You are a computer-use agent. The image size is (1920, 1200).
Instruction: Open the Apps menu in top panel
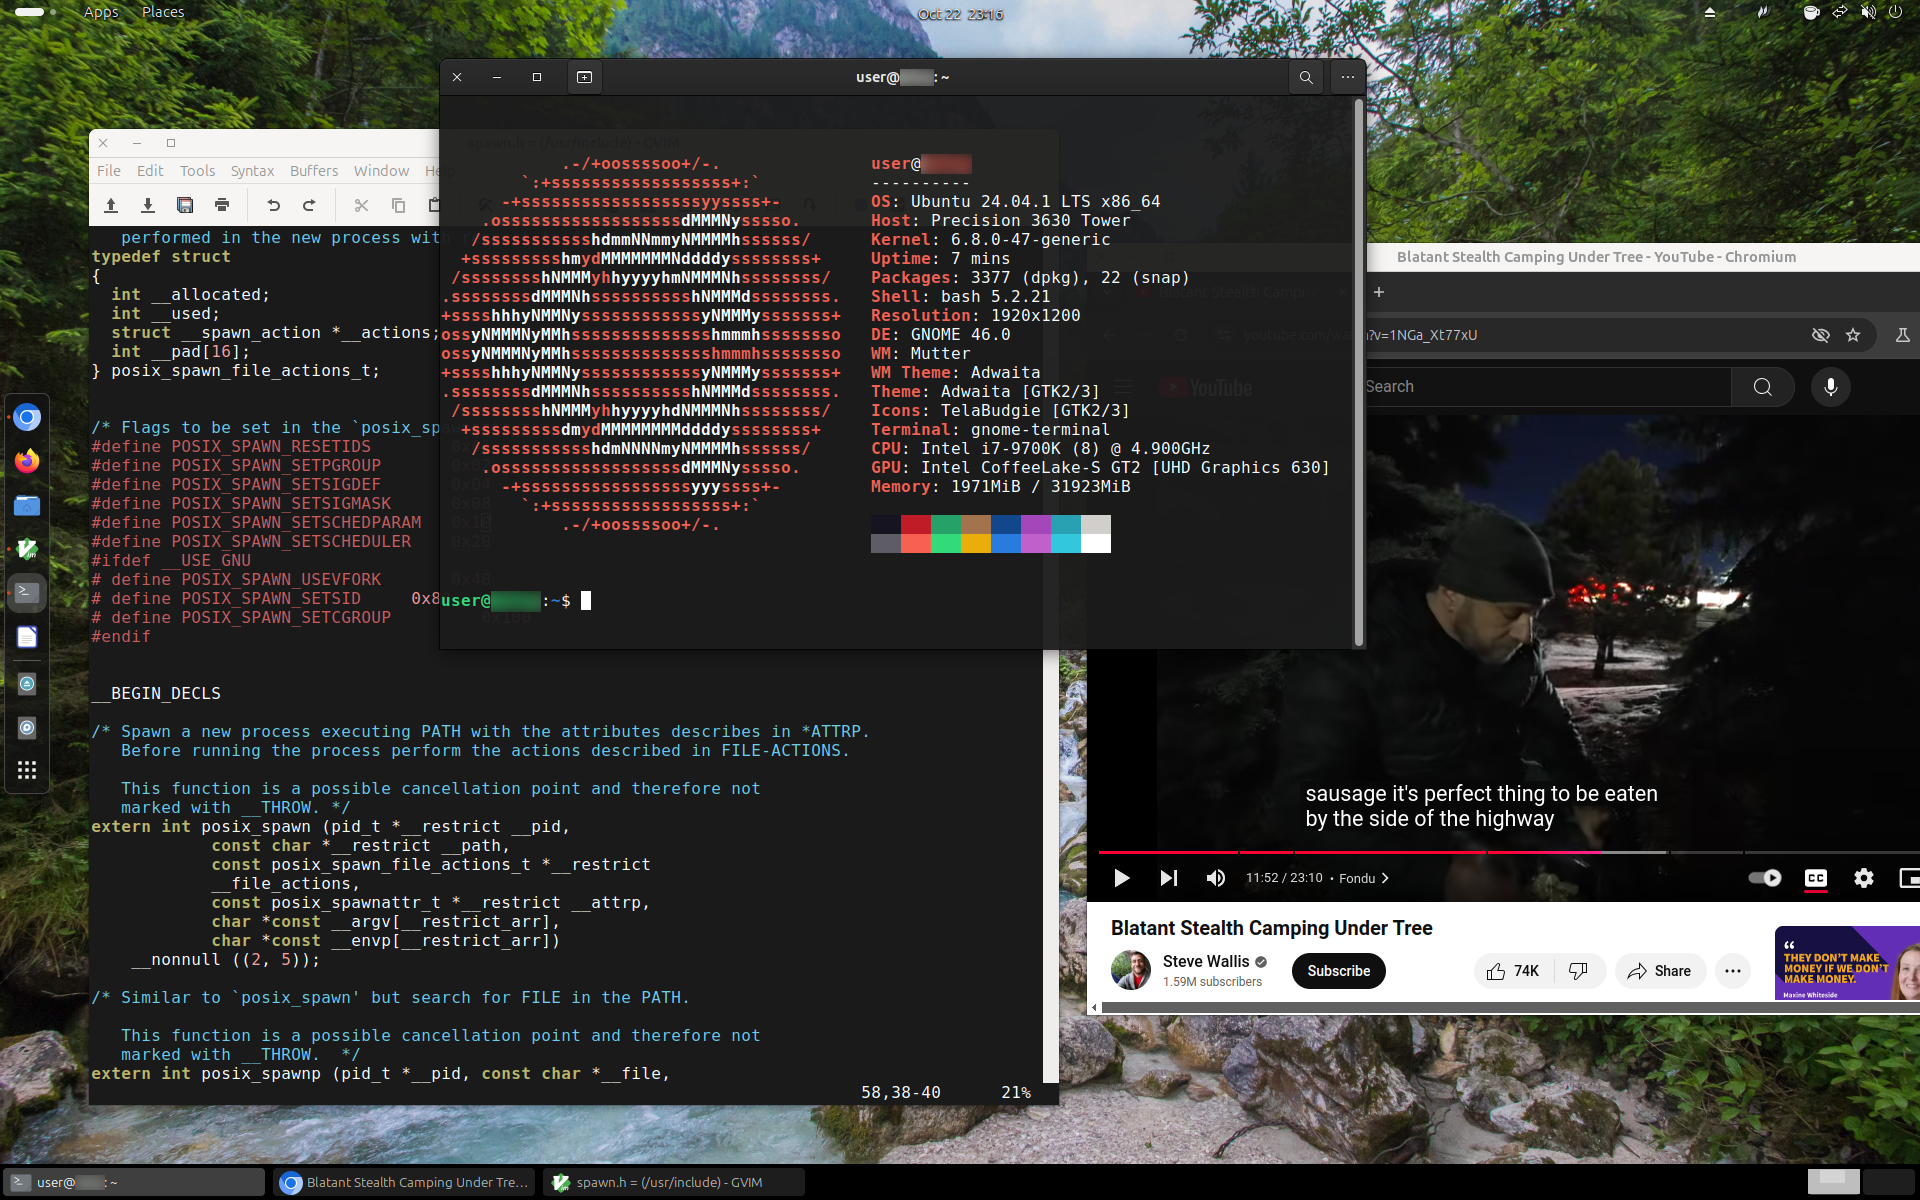[x=101, y=12]
